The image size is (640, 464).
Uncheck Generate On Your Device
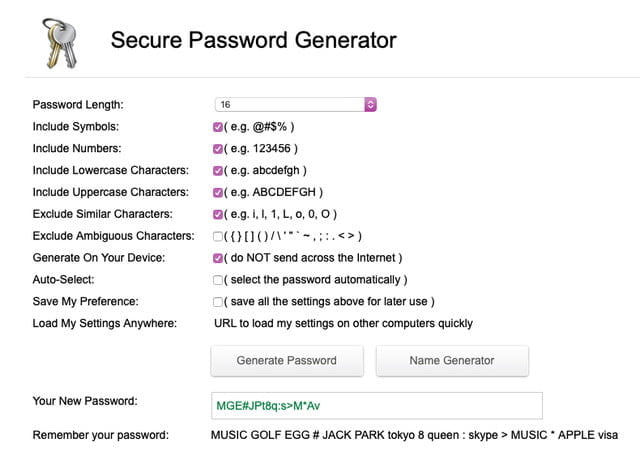pos(218,258)
